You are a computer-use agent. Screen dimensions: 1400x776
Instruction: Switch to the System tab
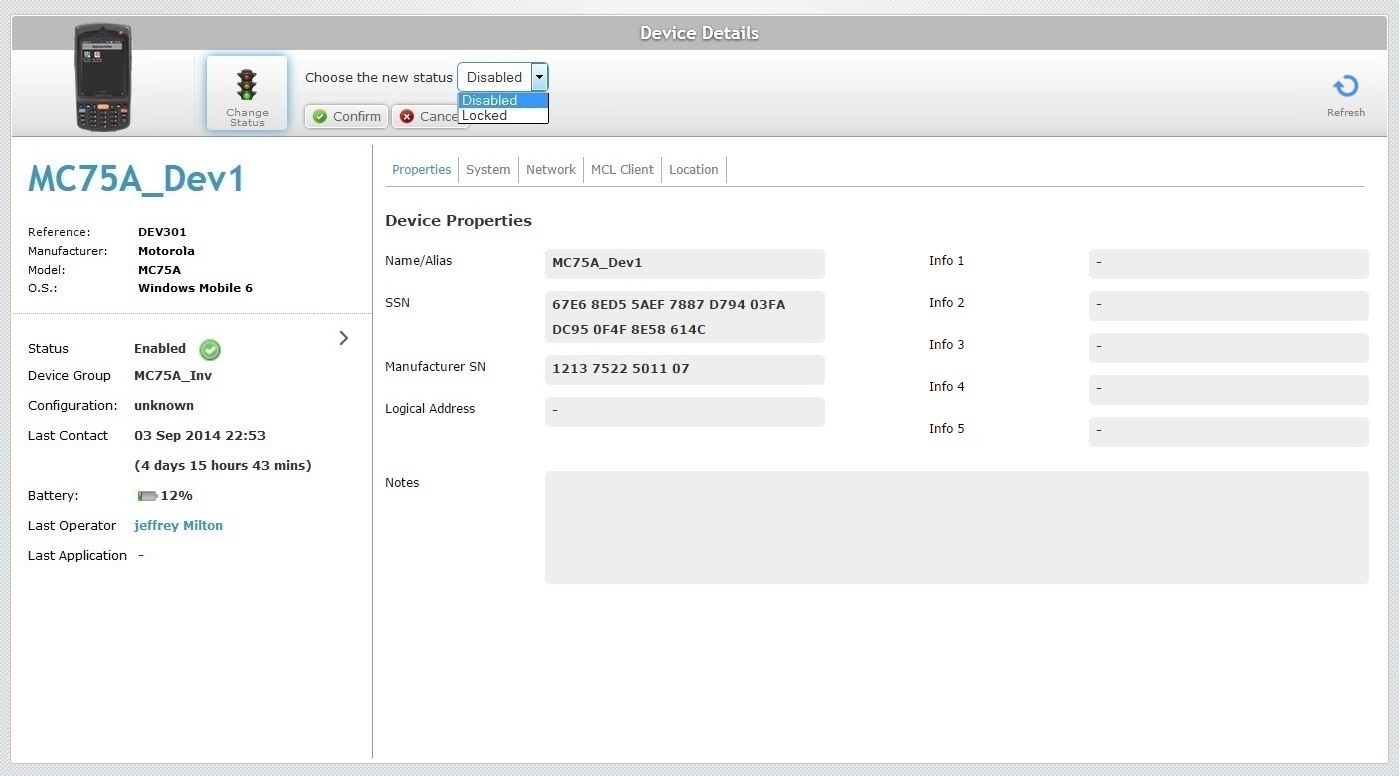(488, 170)
